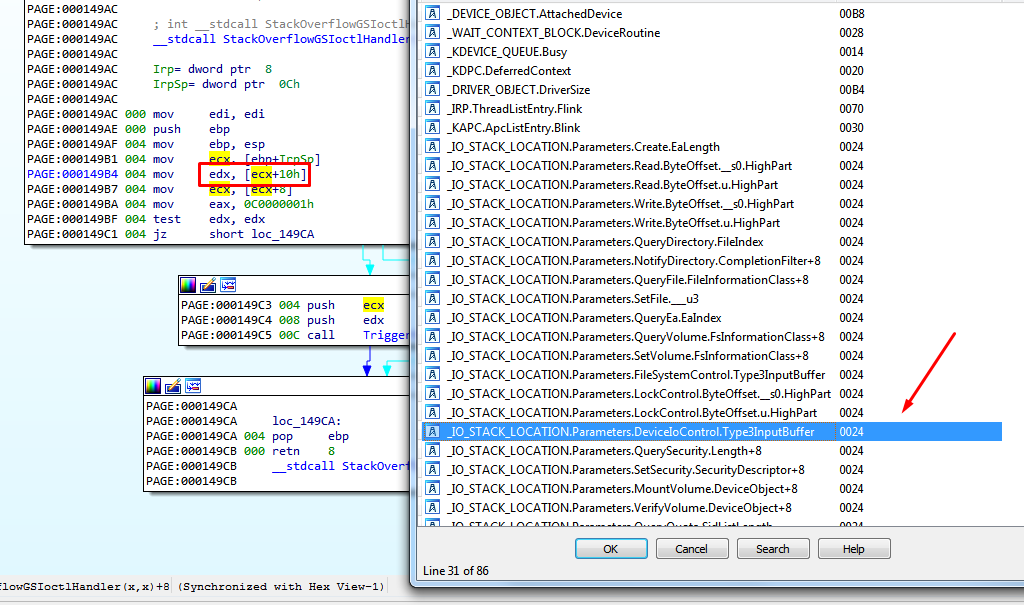
Task: Cancel the structure offset dialog
Action: click(691, 549)
